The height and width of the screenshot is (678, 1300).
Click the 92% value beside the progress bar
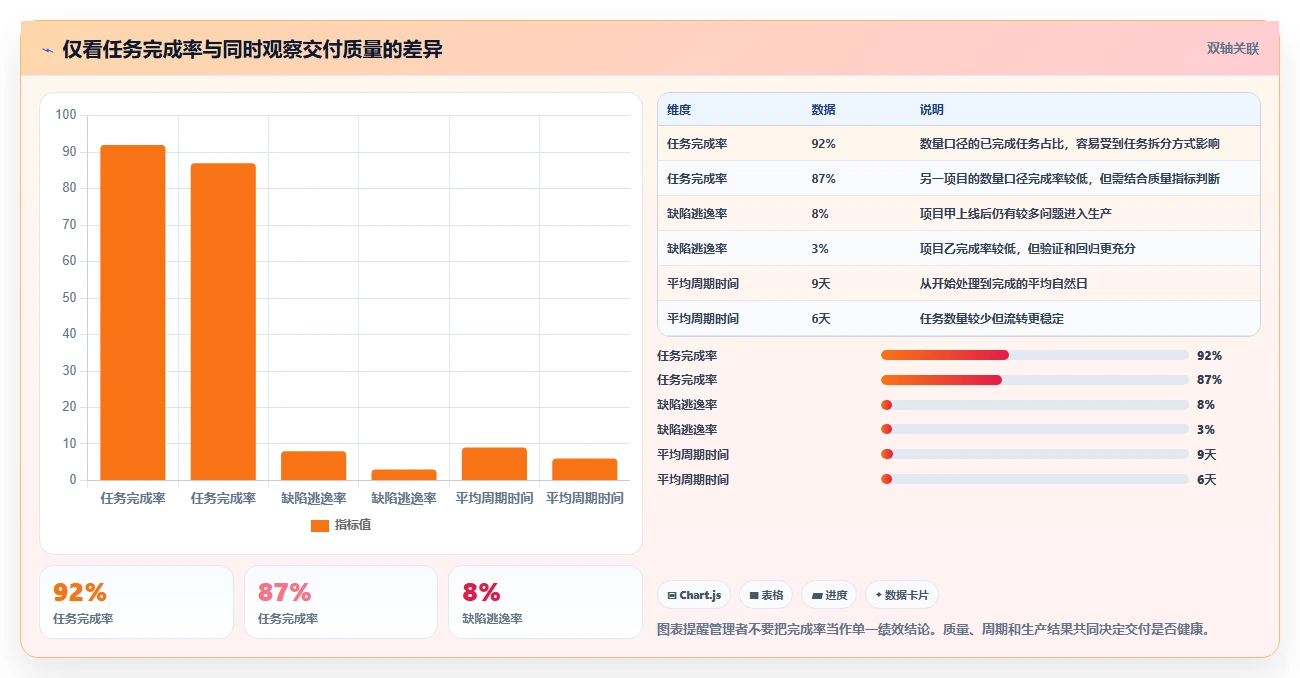click(x=1209, y=355)
